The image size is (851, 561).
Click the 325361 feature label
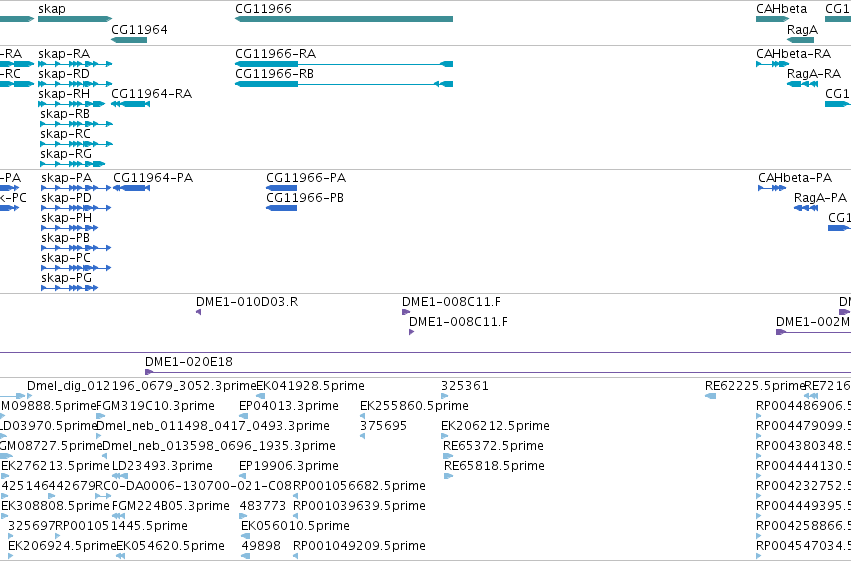[465, 386]
